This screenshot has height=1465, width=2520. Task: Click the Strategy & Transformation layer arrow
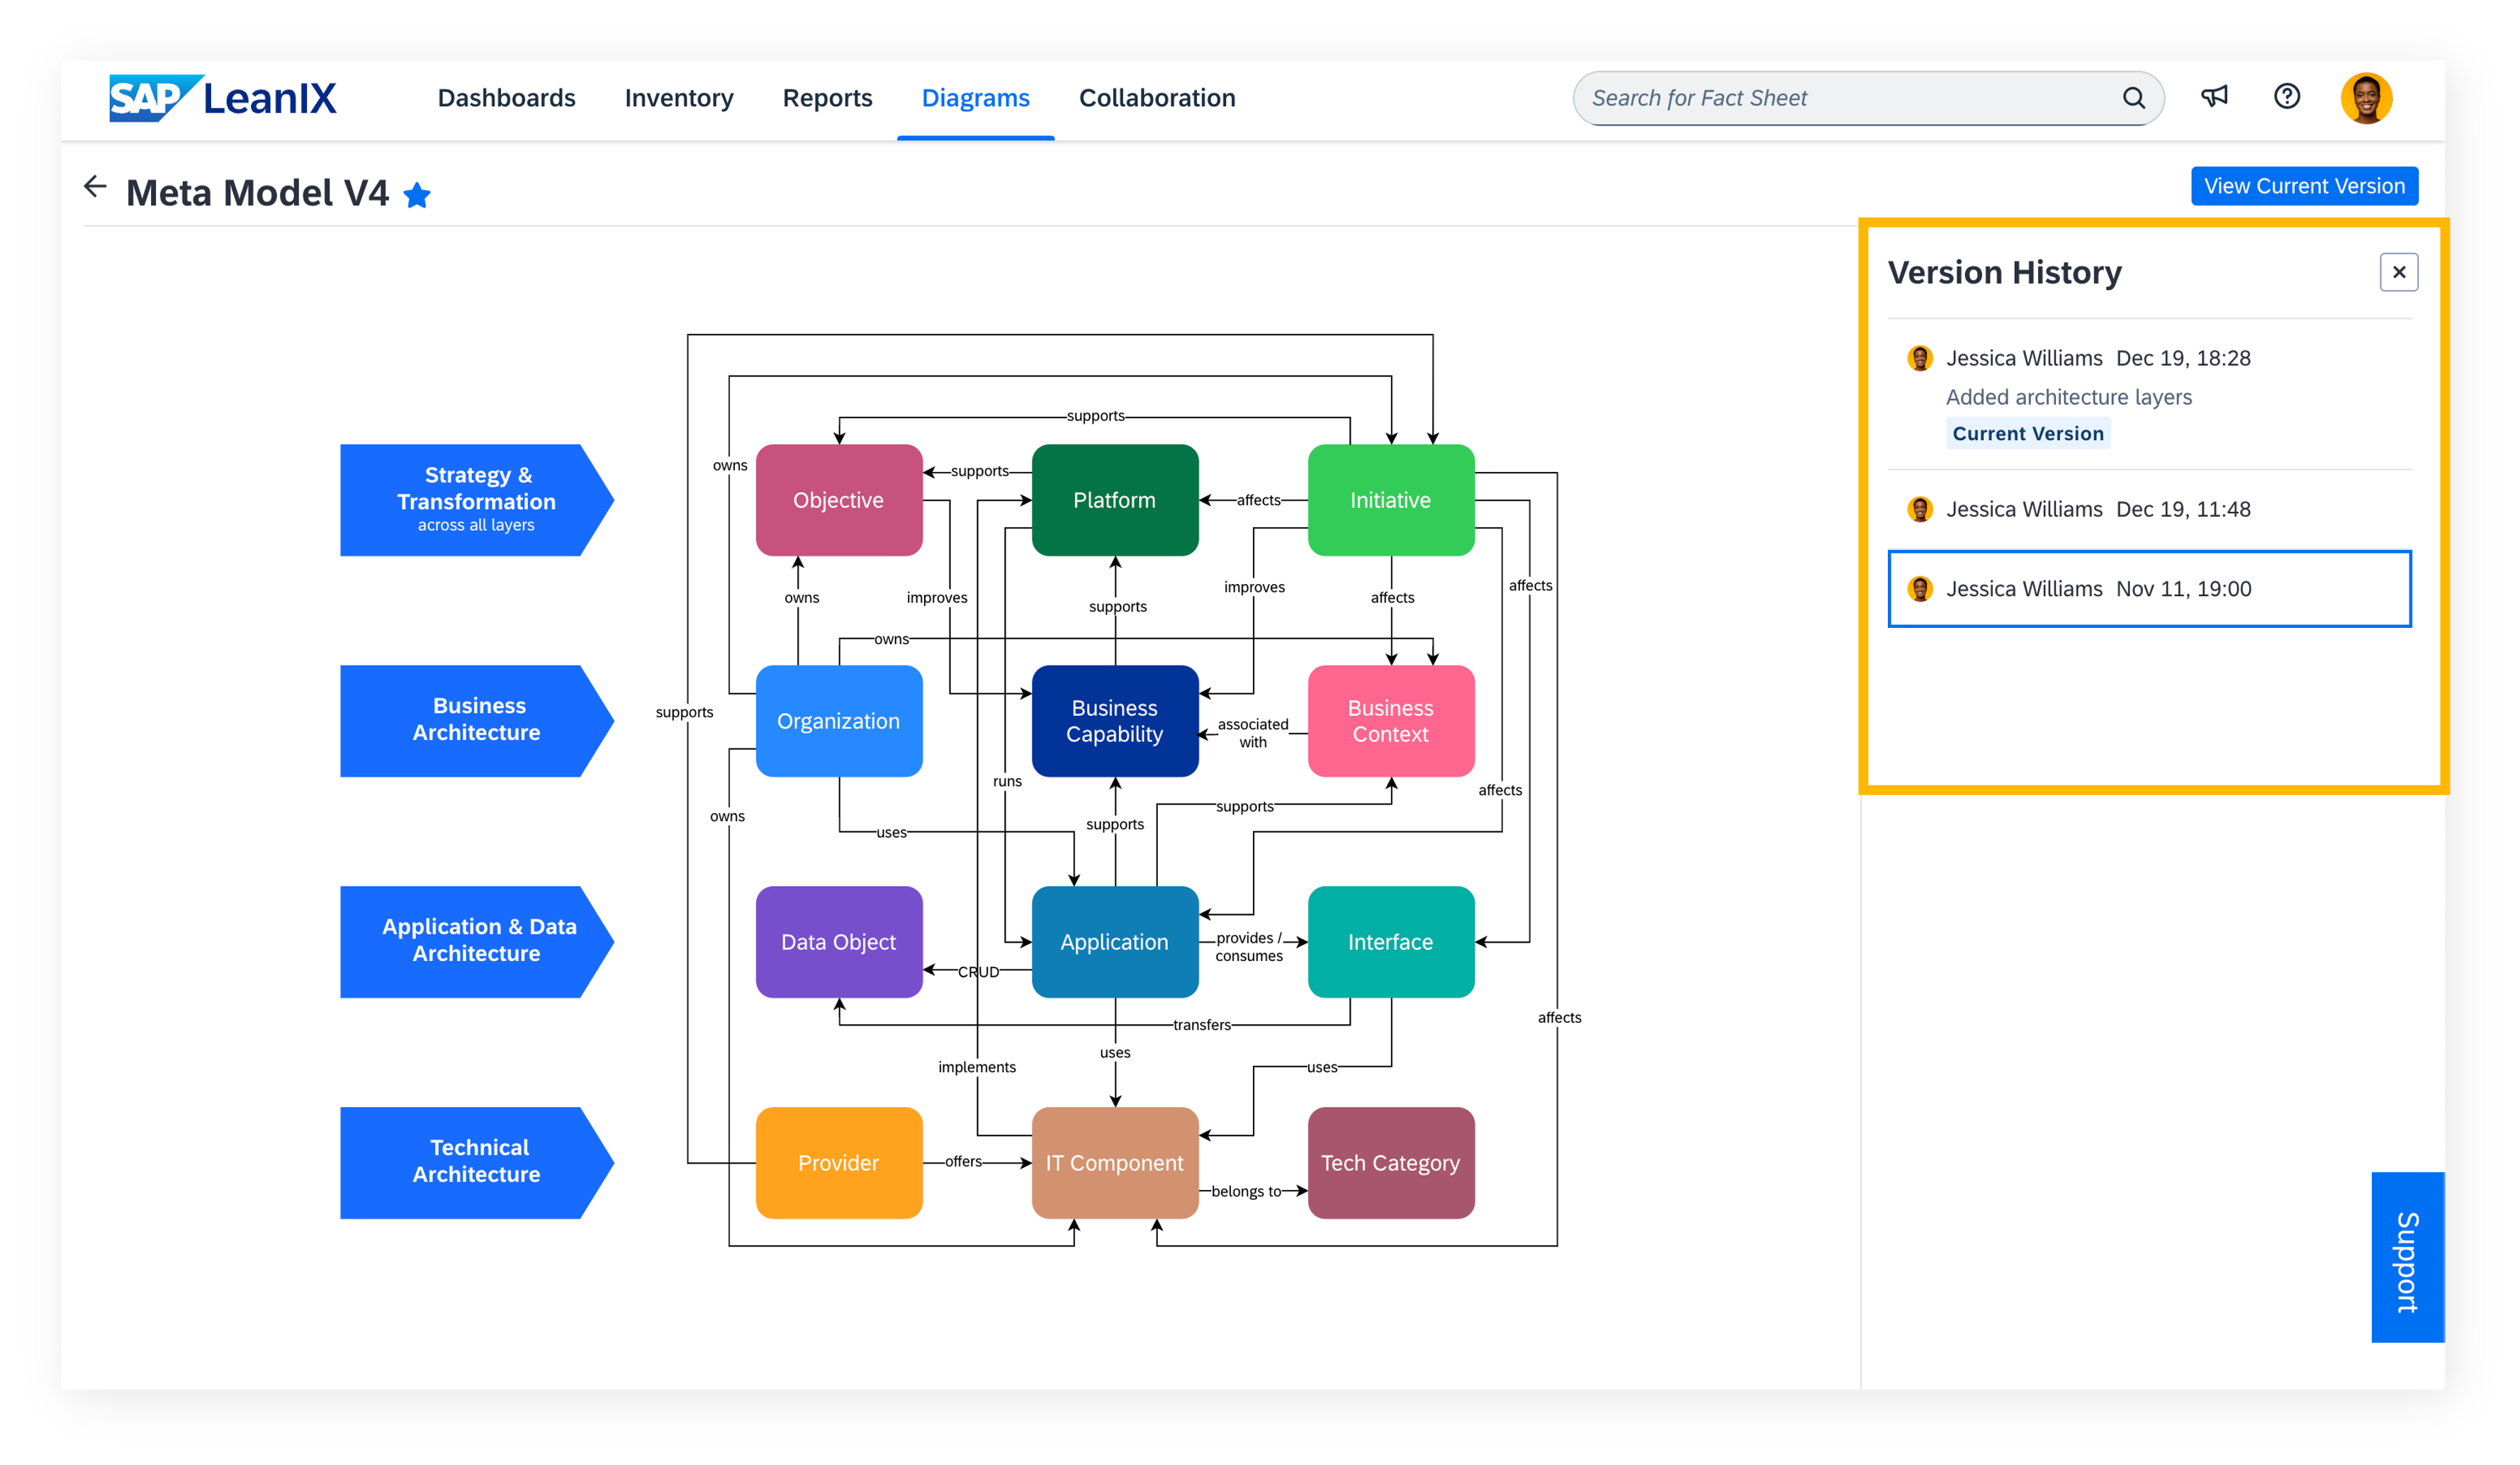click(x=476, y=500)
